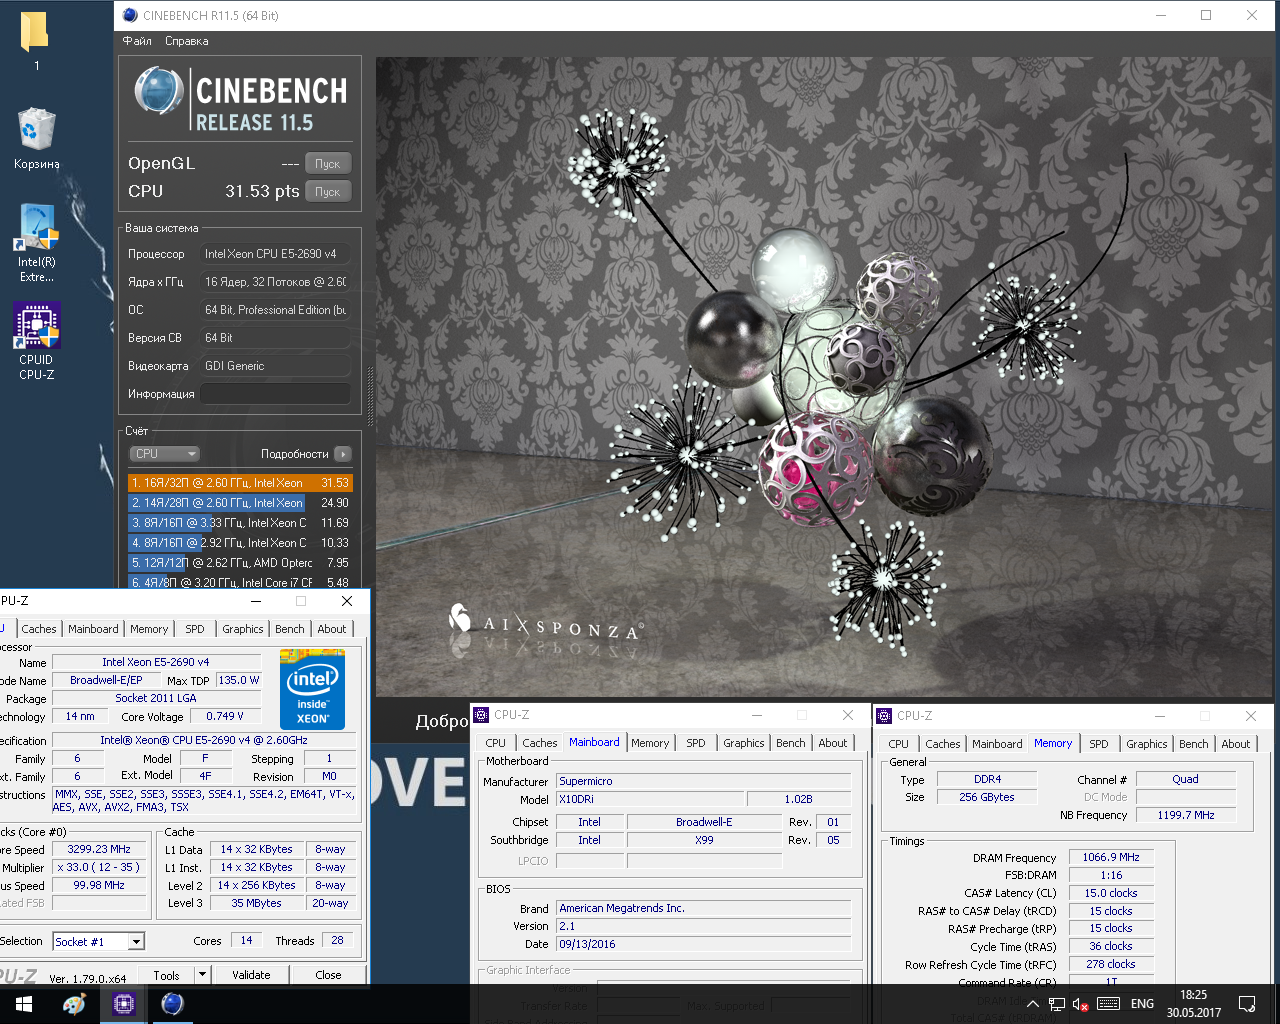The image size is (1280, 1024).
Task: Select ranking row 12Я/12П AMD Opteron 7.95
Action: click(x=240, y=563)
